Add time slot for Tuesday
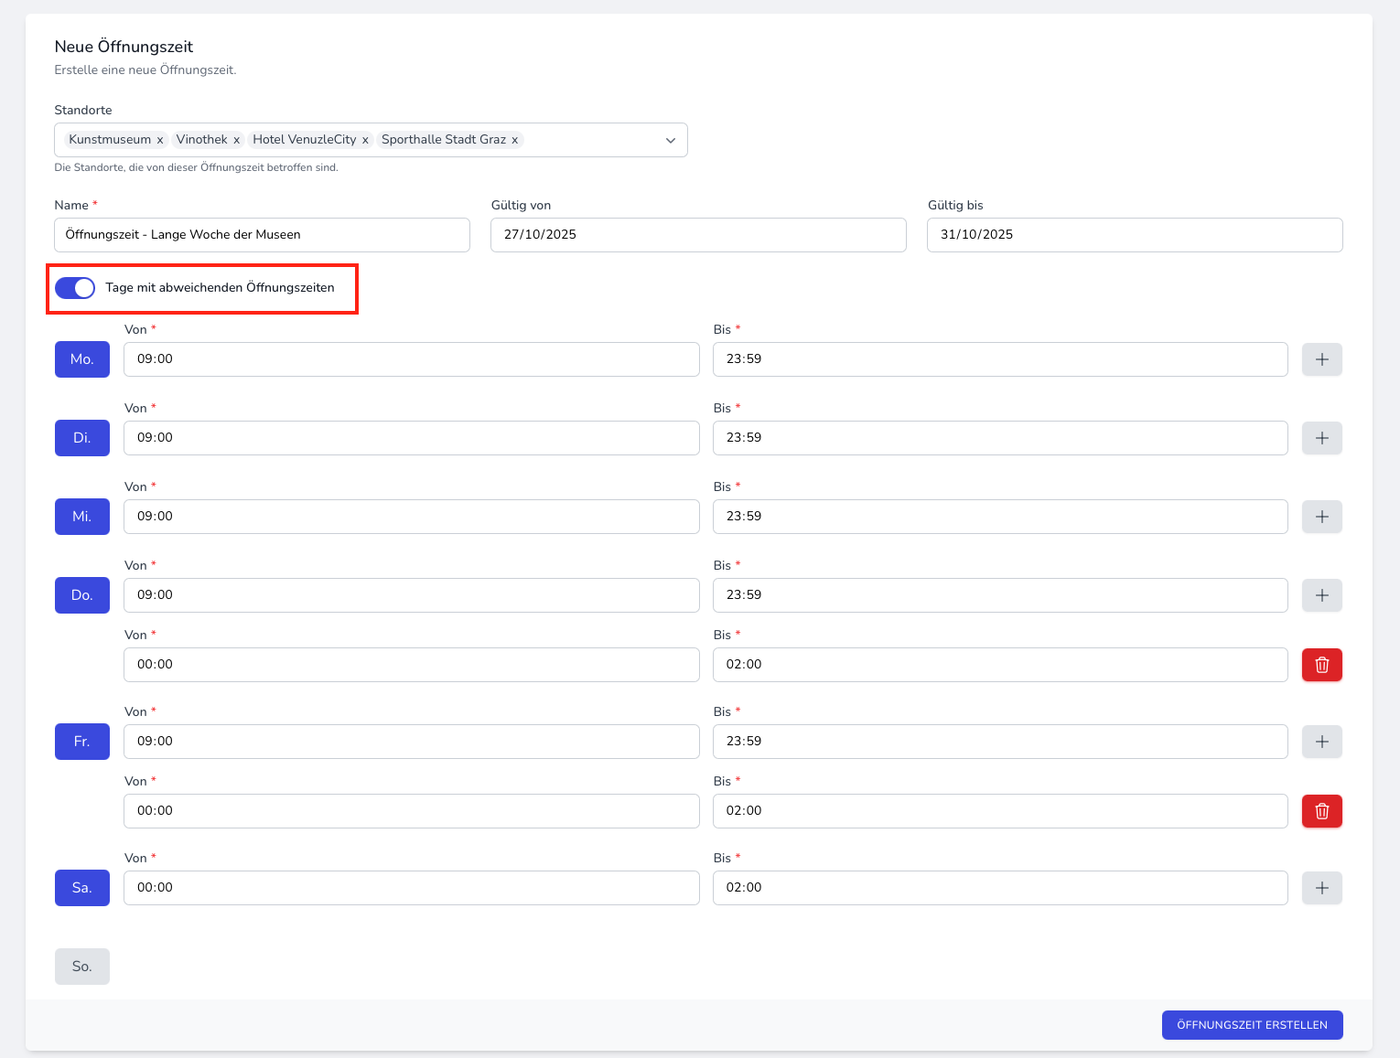The height and width of the screenshot is (1058, 1400). [1321, 438]
